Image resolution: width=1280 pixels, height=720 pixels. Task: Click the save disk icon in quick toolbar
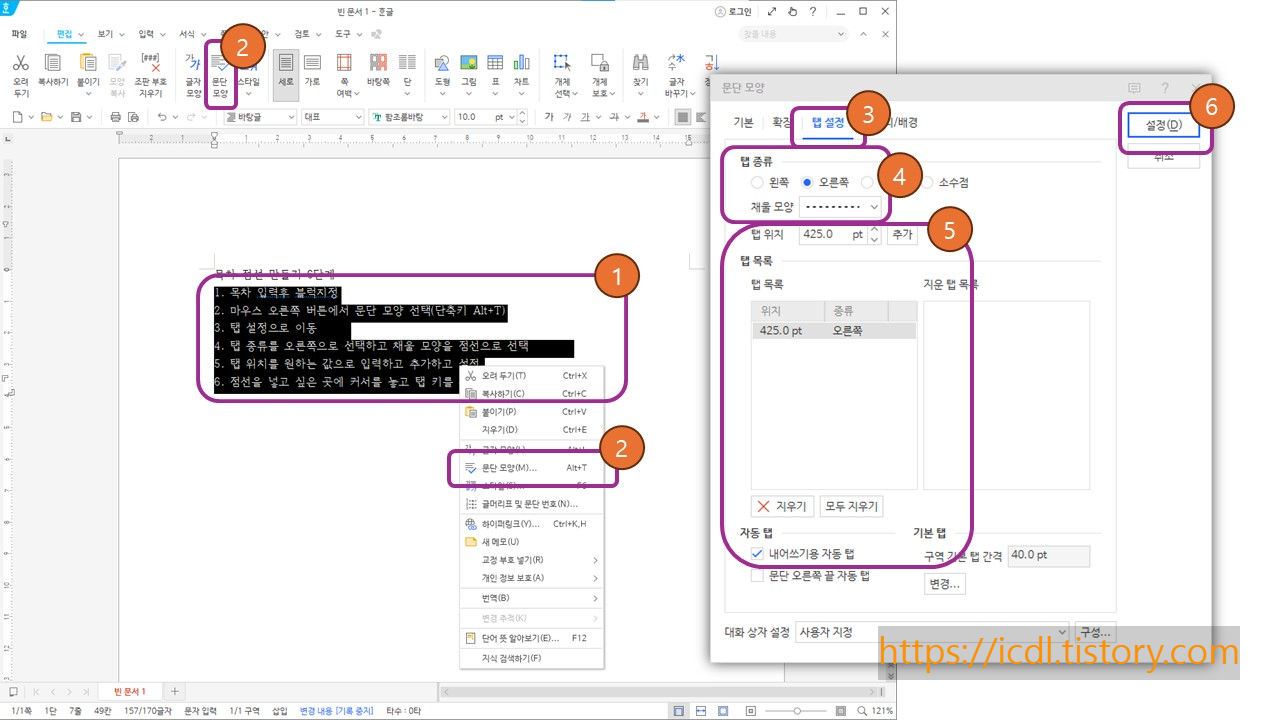(74, 117)
